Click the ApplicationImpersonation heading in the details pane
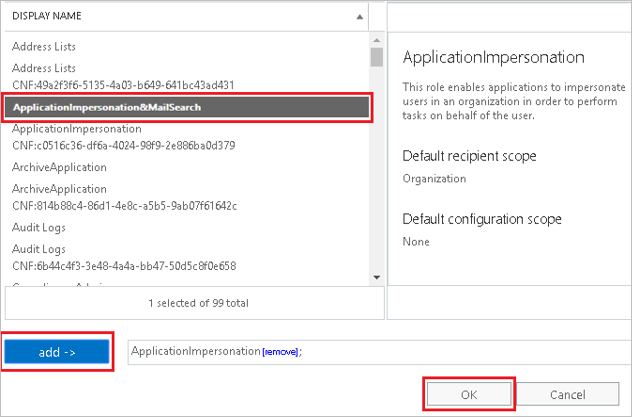Screen dimensions: 632x417 493,57
